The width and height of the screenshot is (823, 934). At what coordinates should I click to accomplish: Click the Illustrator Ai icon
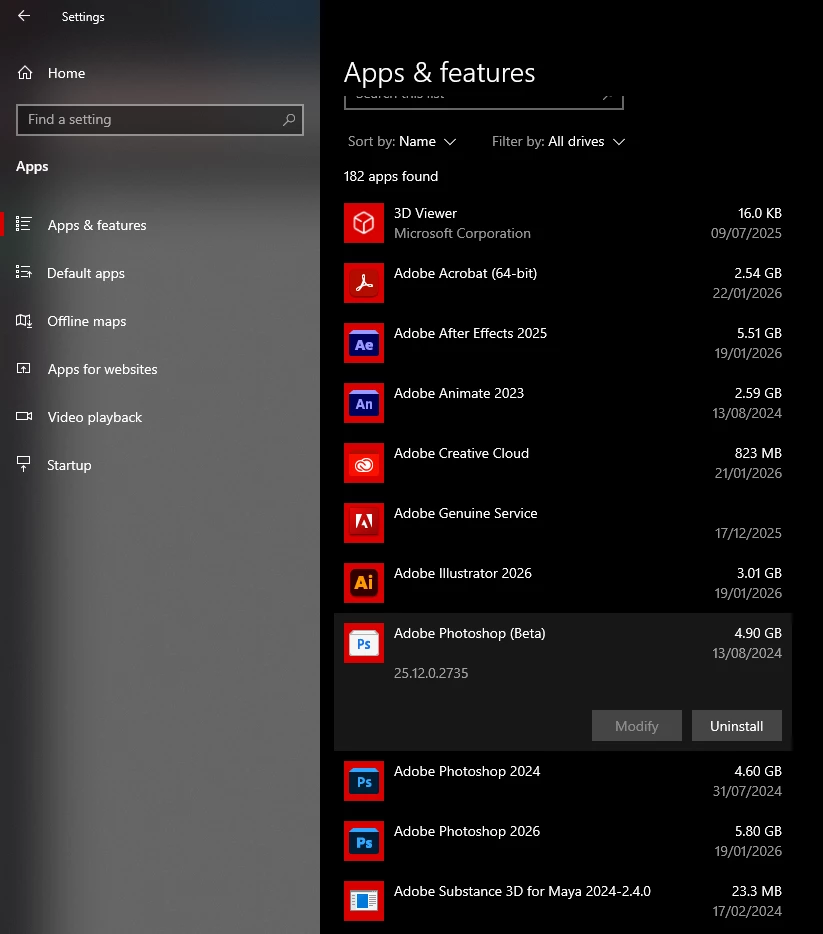tap(364, 583)
